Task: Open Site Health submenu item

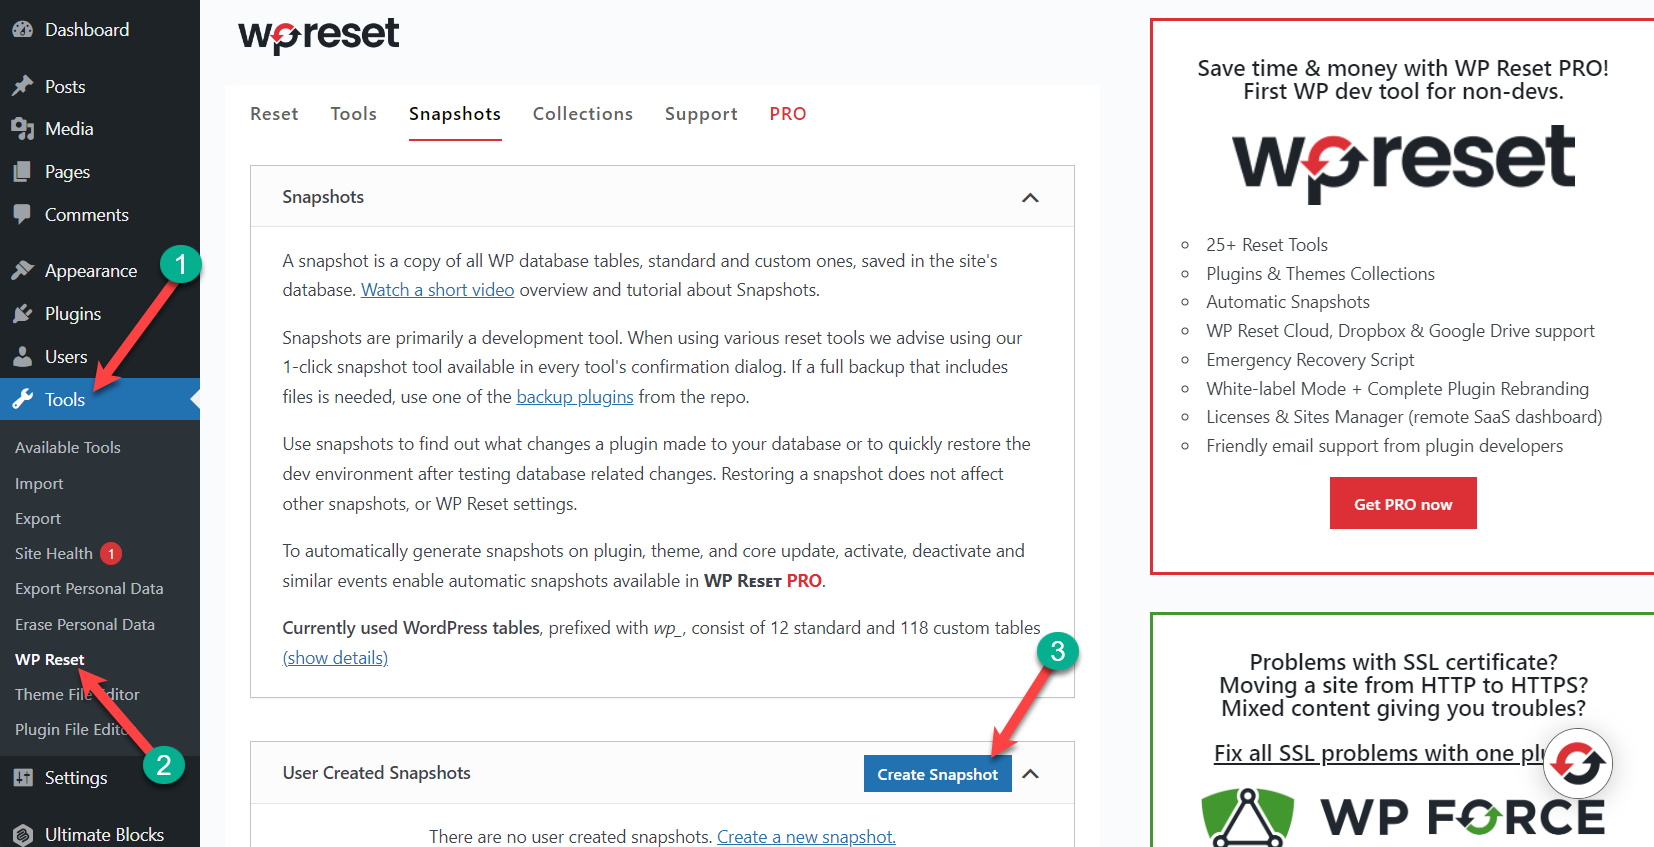Action: pos(54,554)
